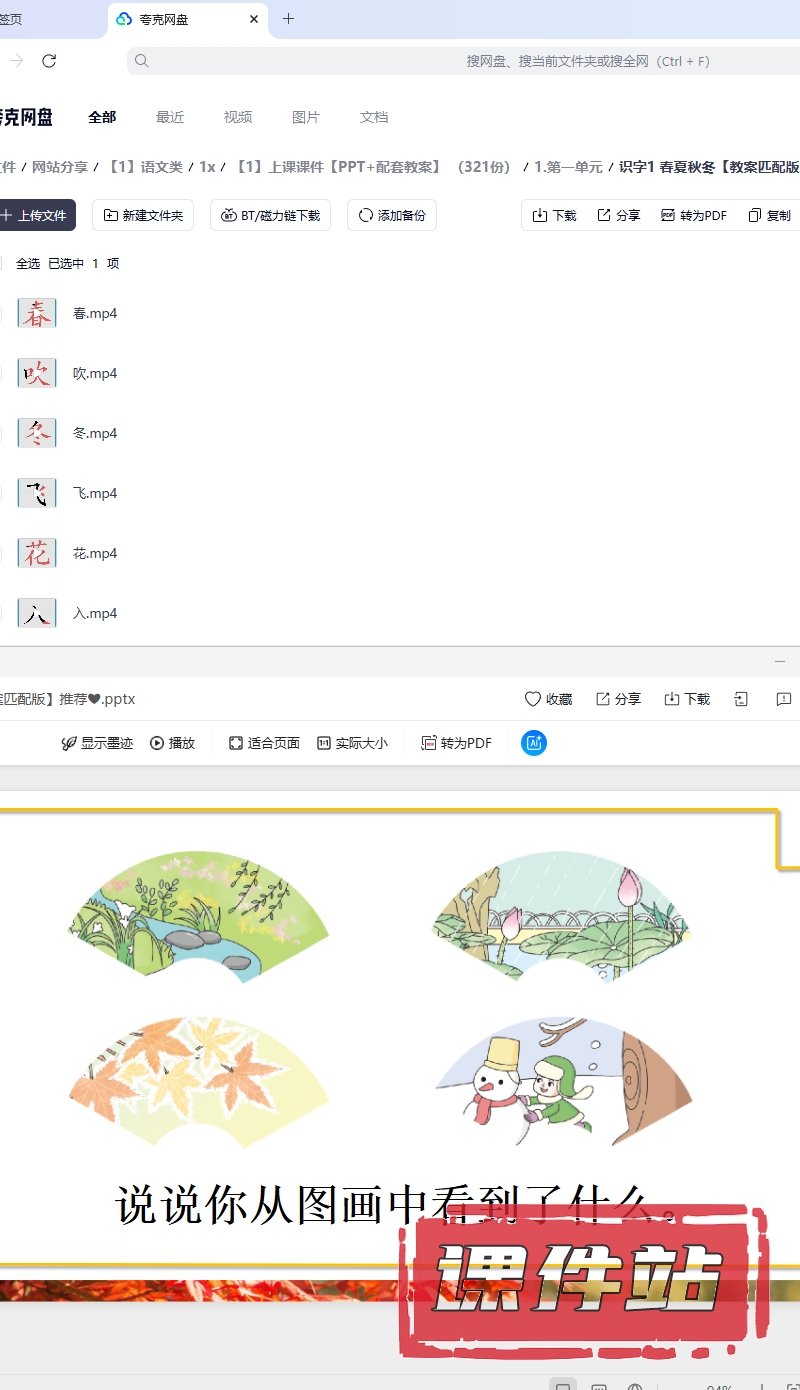Click the blue AI assistant icon
The width and height of the screenshot is (800, 1390).
point(534,743)
